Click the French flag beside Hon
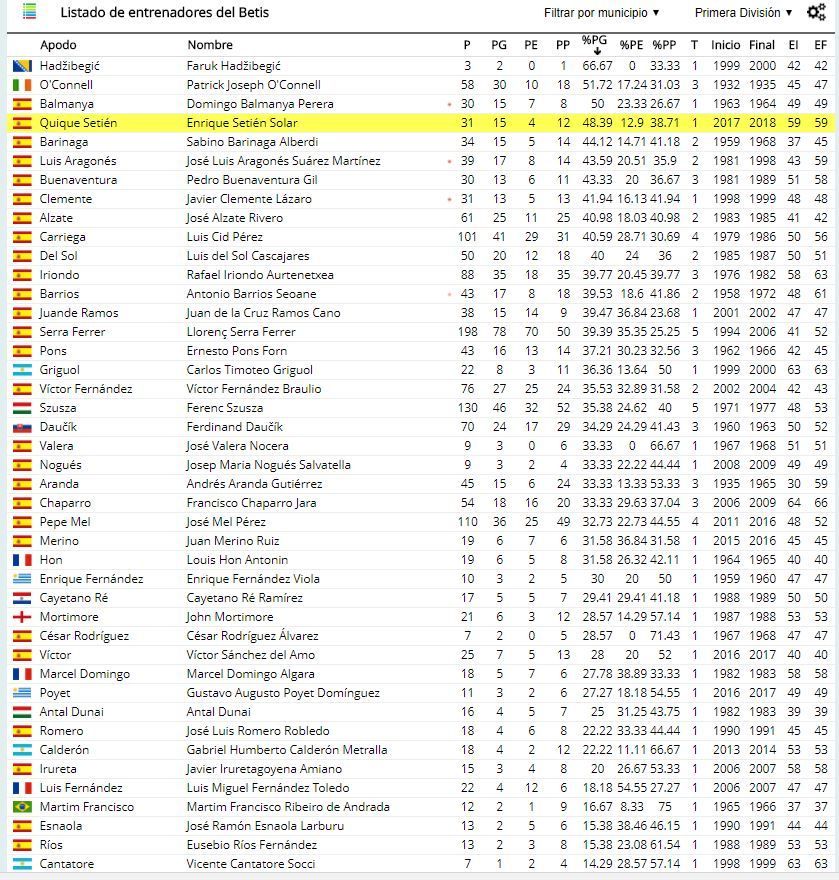This screenshot has height=880, width=839. point(22,560)
